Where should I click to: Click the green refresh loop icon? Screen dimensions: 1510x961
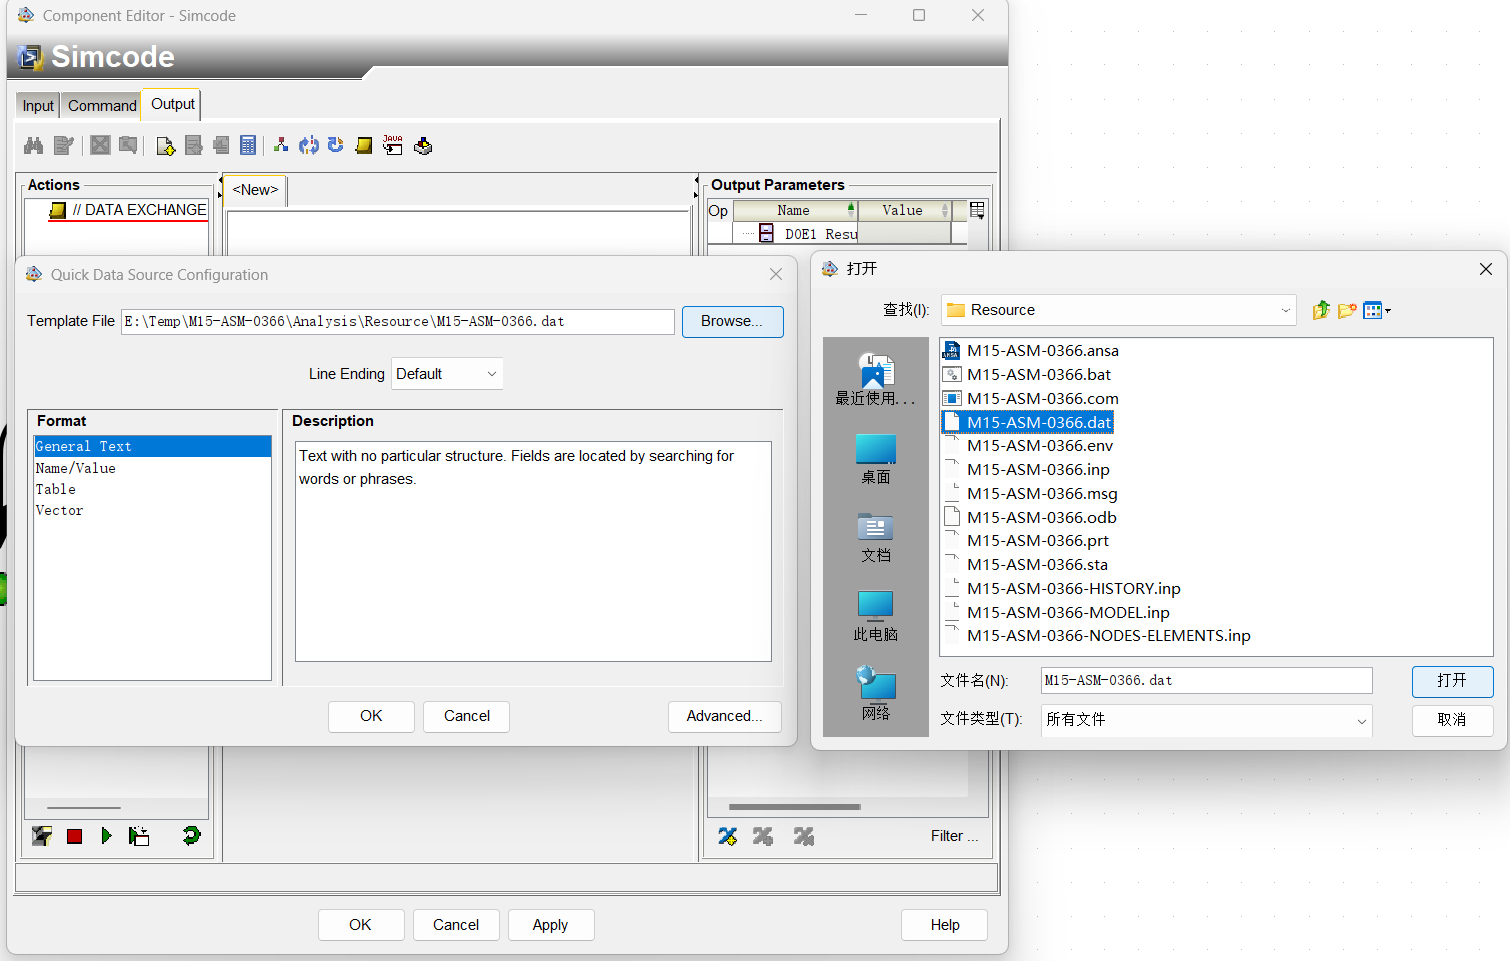[191, 836]
